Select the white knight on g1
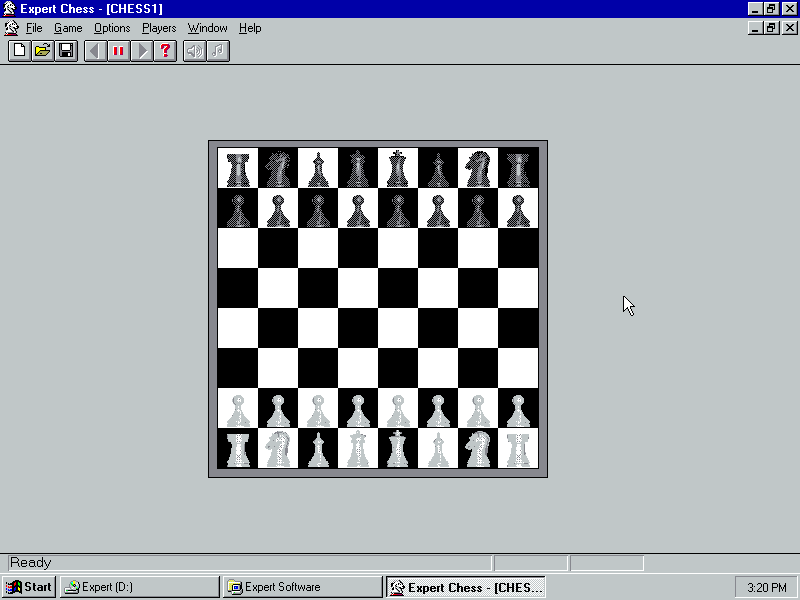Viewport: 800px width, 600px height. click(x=478, y=448)
